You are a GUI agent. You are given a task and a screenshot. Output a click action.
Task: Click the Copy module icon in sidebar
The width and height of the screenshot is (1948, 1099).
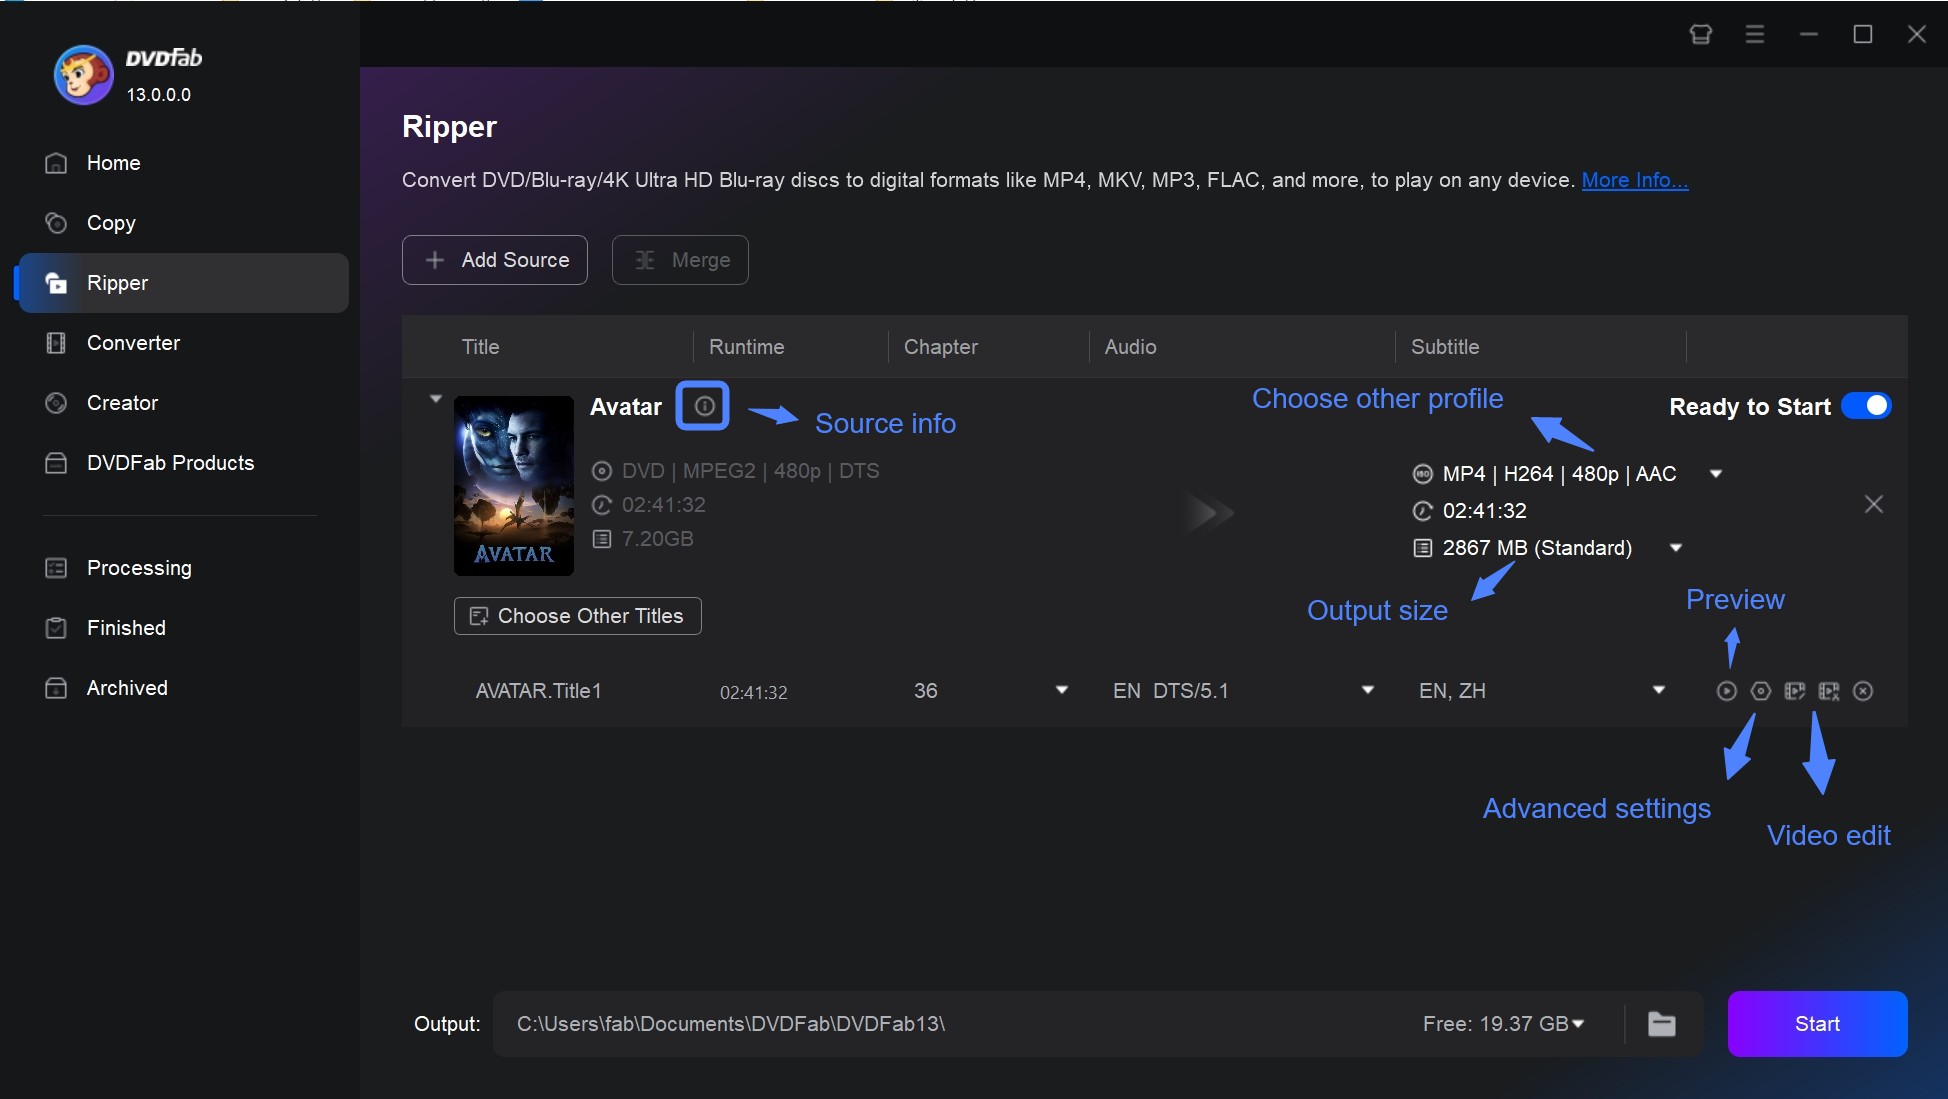[55, 221]
